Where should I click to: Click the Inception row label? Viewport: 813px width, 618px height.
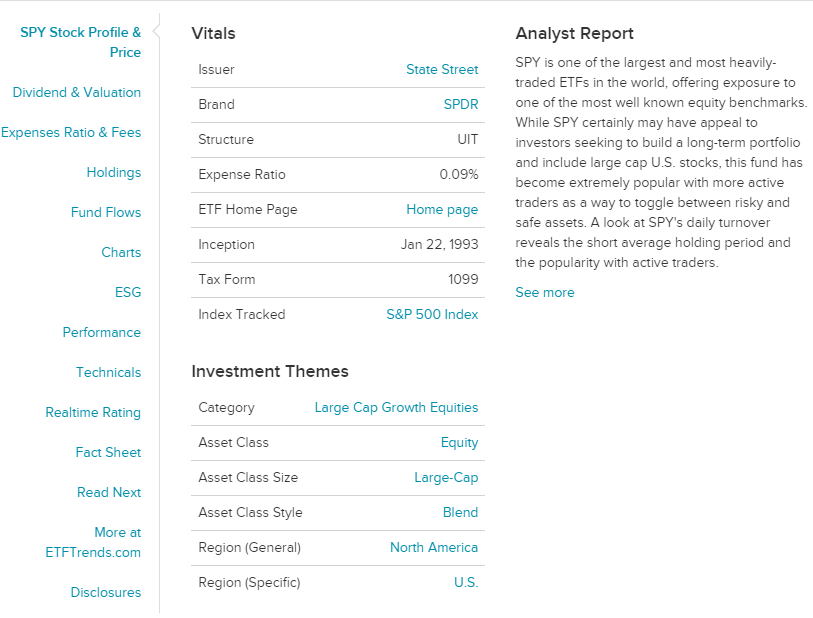(227, 244)
